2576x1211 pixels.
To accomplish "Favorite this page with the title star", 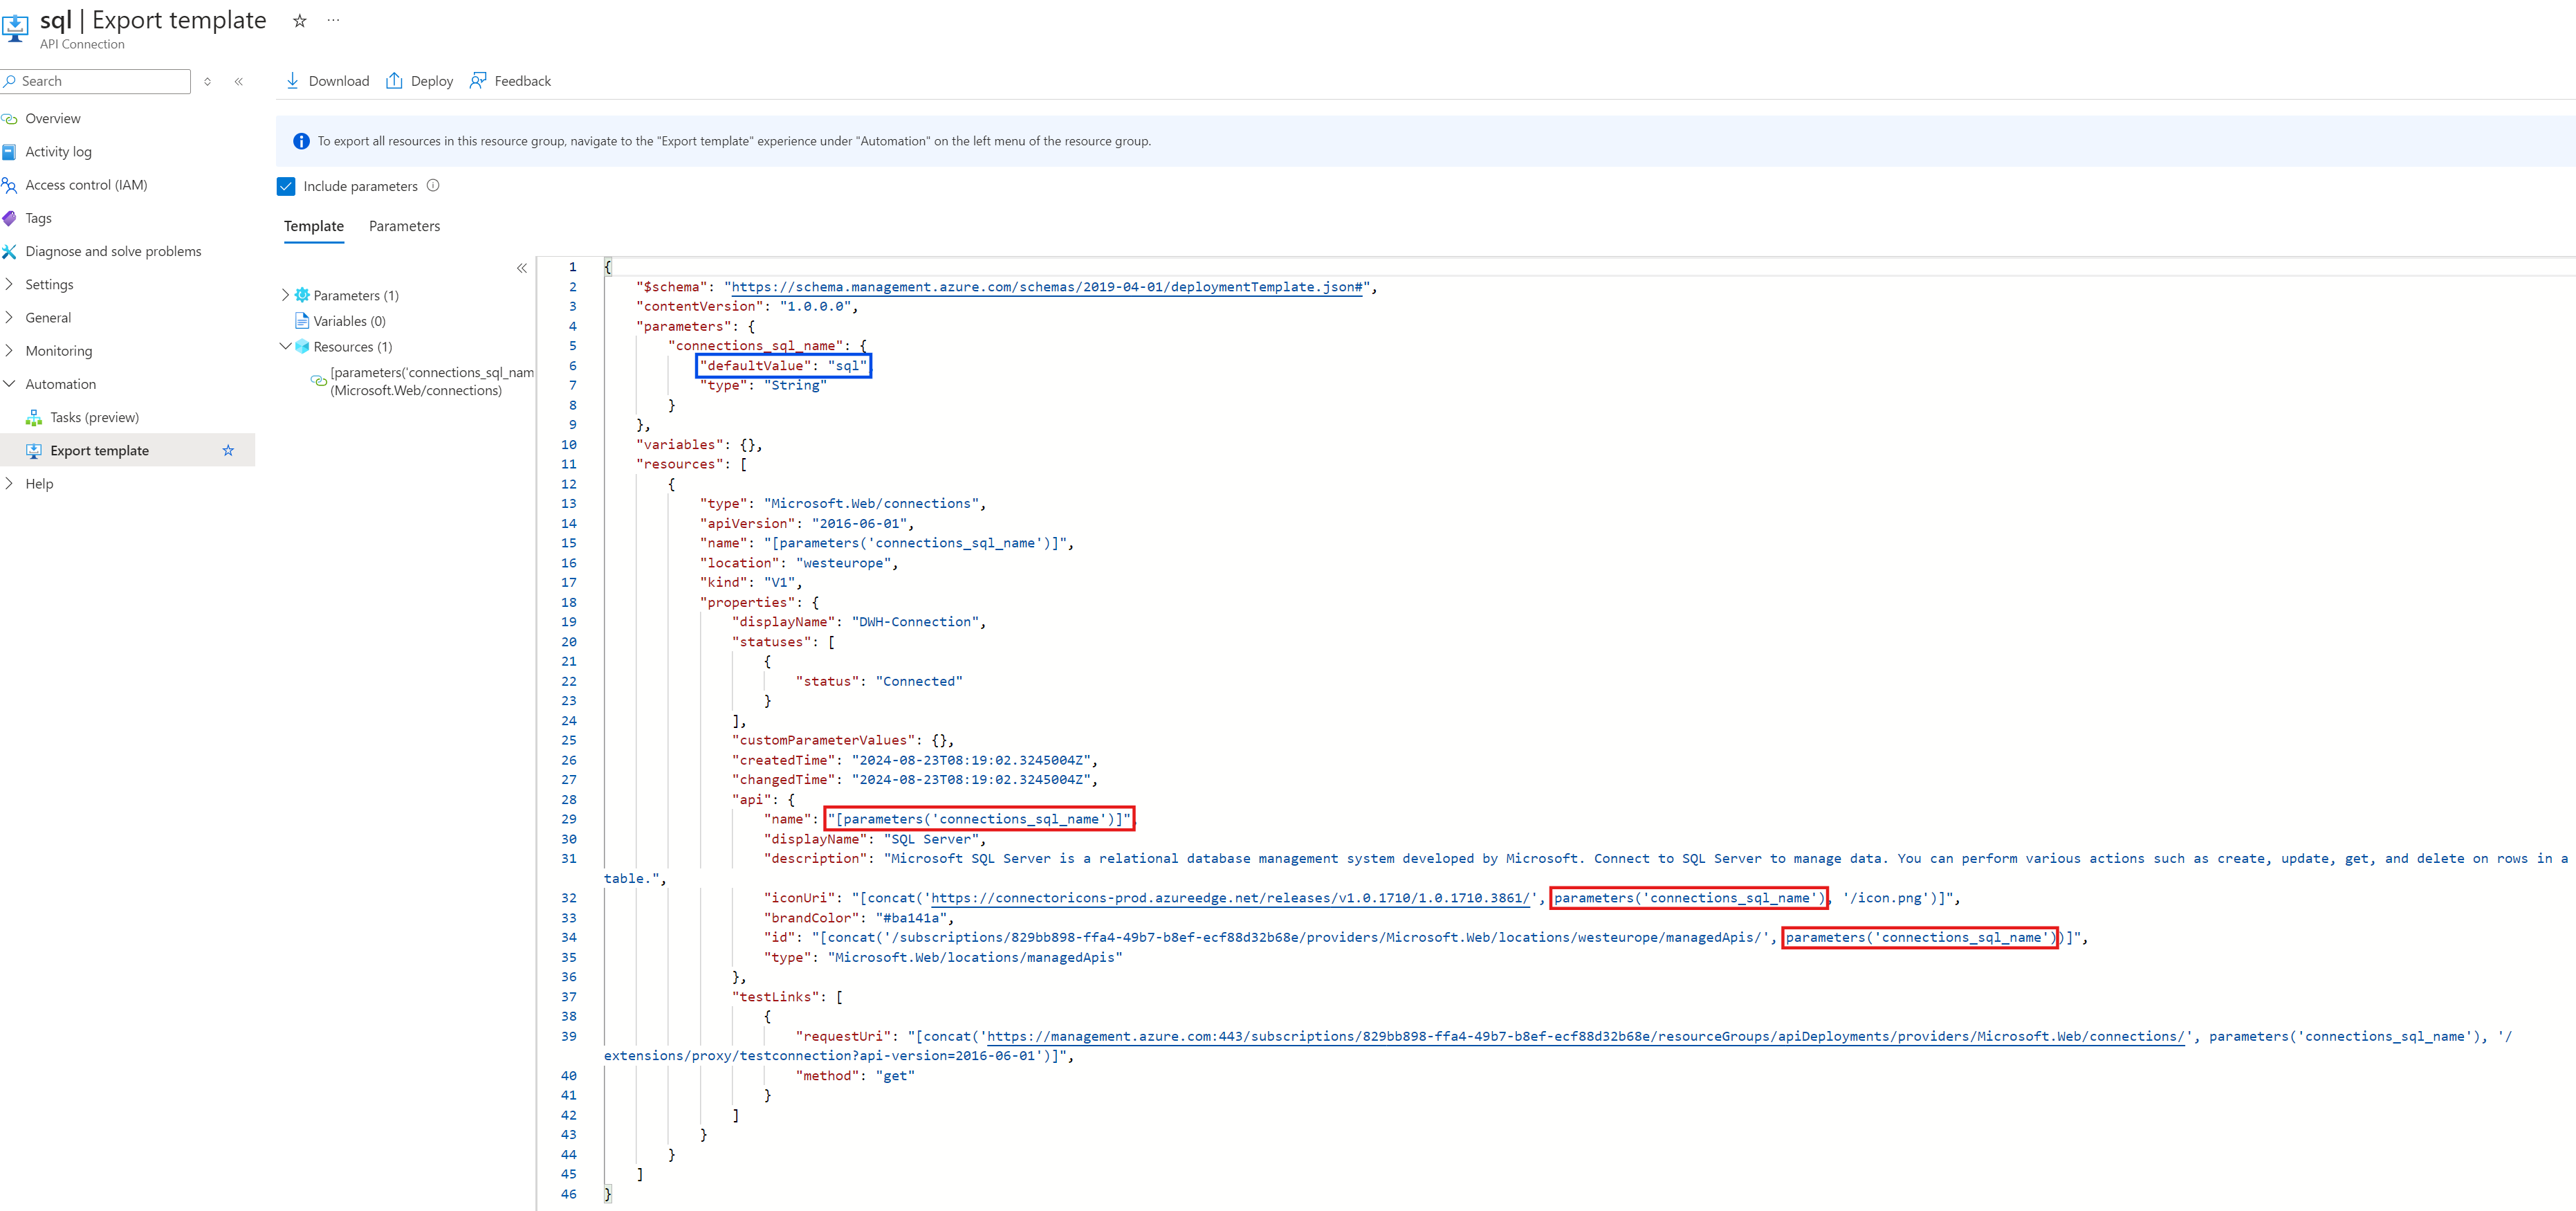I will click(299, 20).
